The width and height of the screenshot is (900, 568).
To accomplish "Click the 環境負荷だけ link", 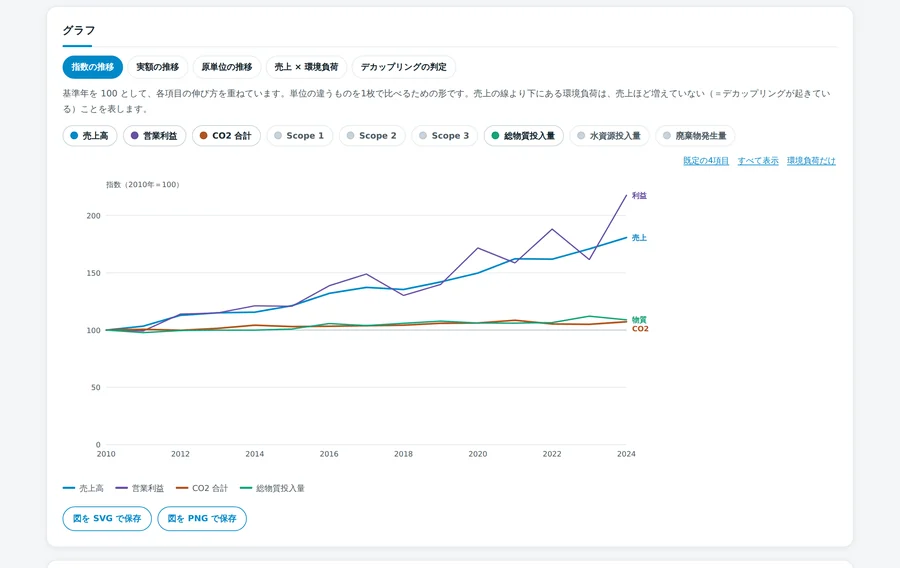I will pos(811,161).
